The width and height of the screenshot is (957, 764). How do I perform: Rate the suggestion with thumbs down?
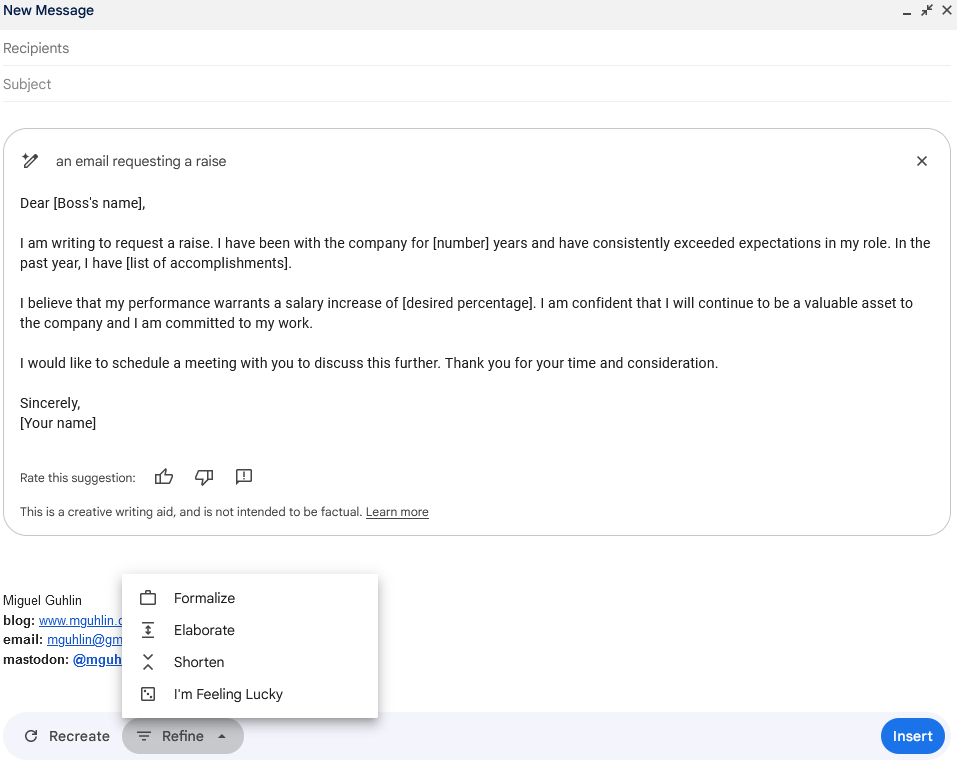click(x=204, y=477)
